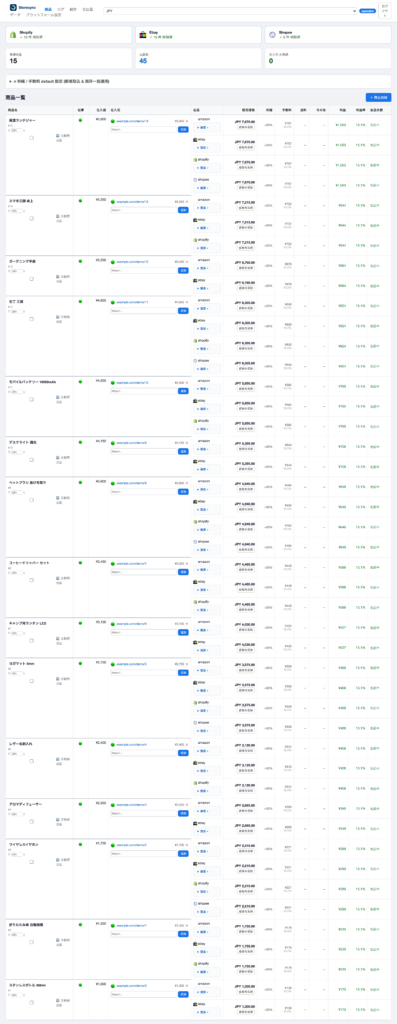Click the Shopify bag icon in the platform card
397x1024 pixels.
12,34
